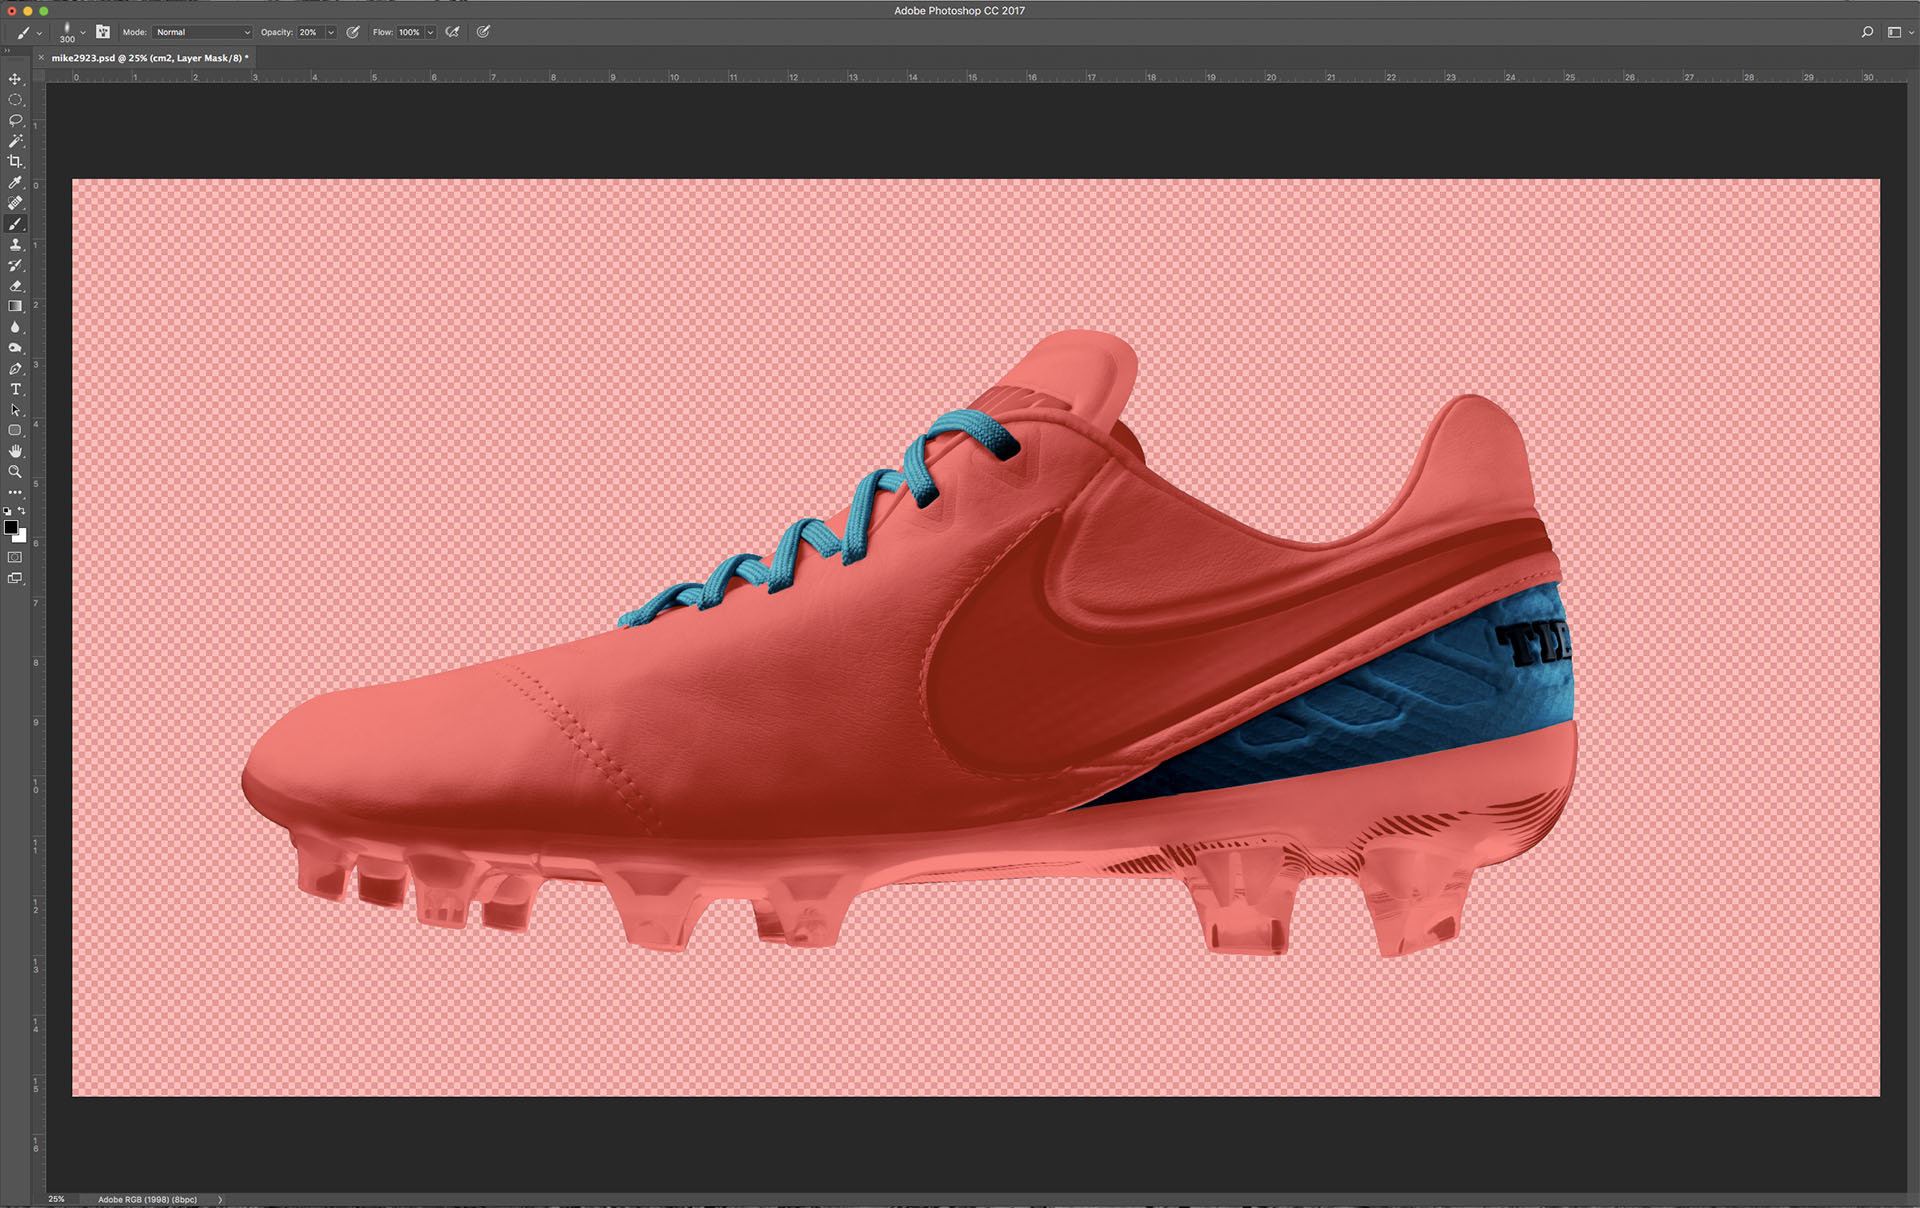Swap foreground and background colors
Viewport: 1920px width, 1208px height.
point(22,511)
